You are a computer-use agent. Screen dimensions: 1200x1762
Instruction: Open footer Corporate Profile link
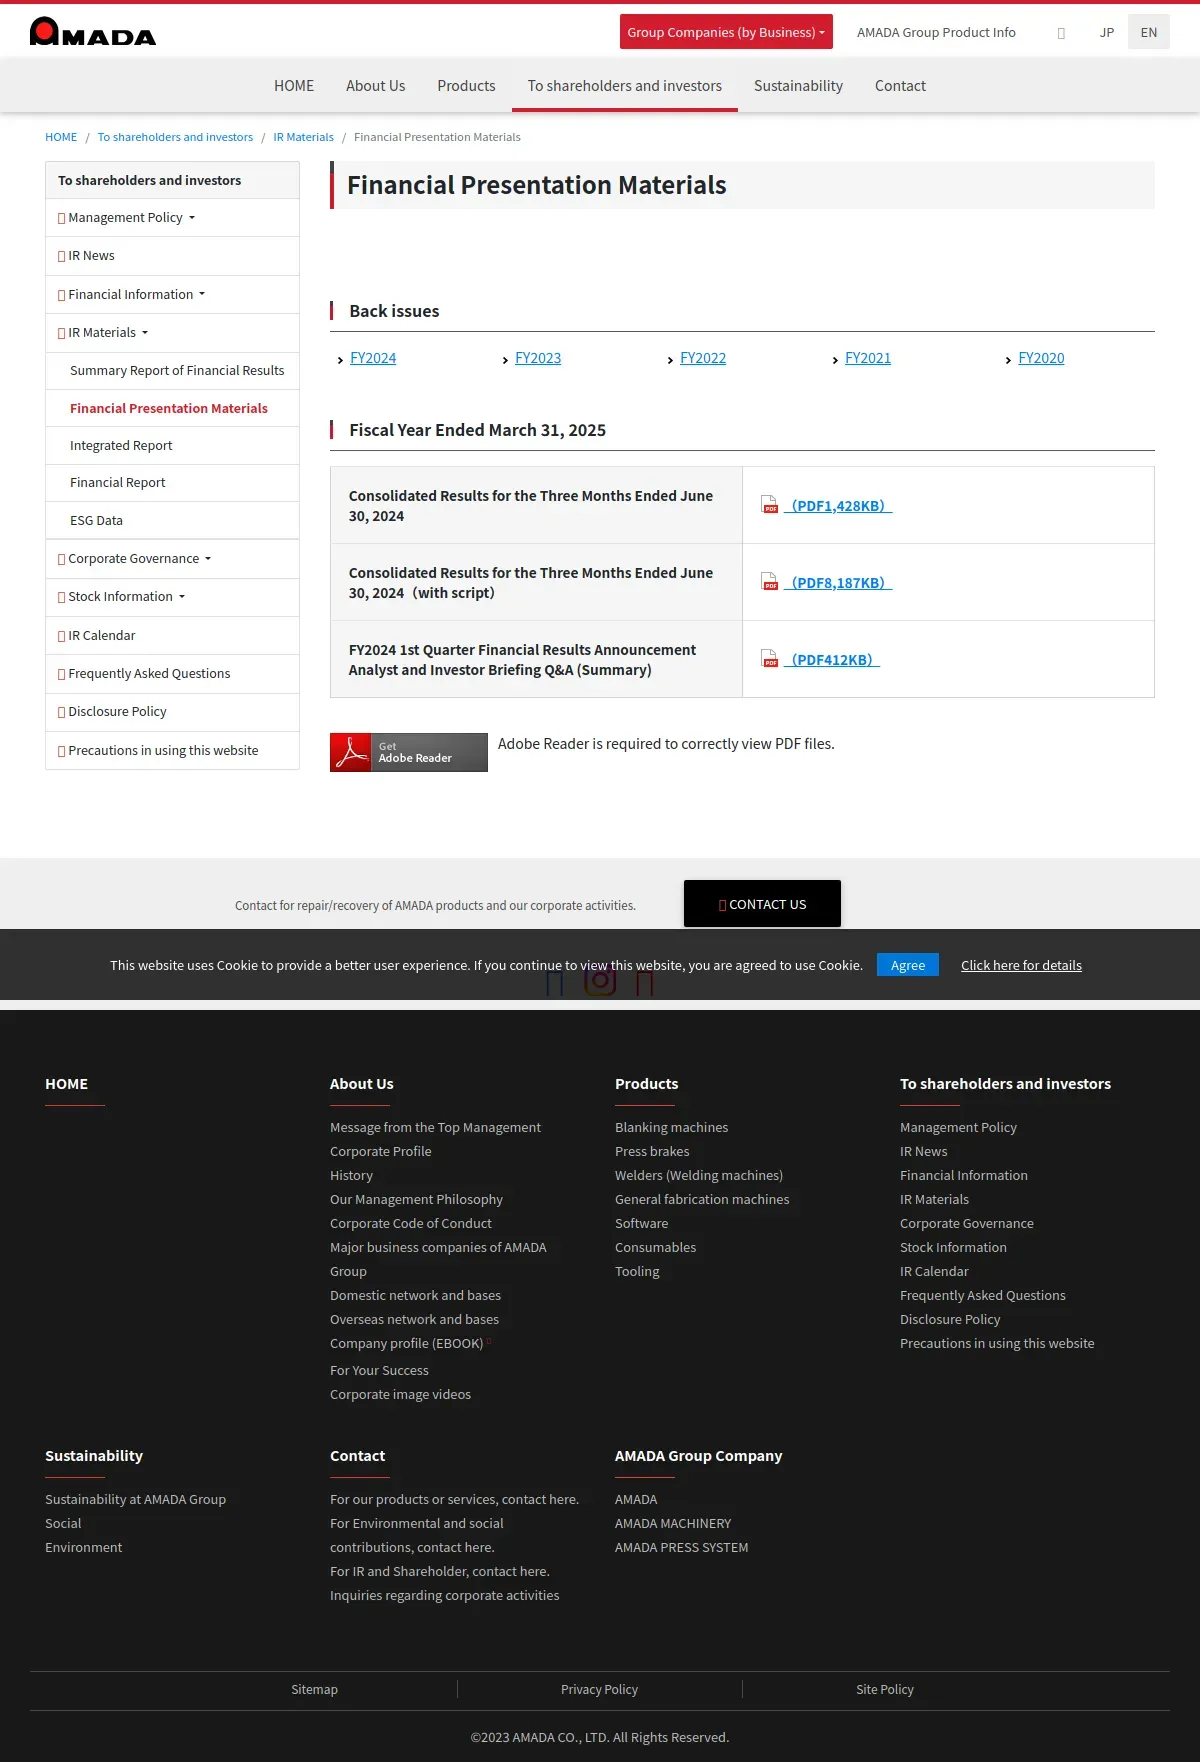point(381,1151)
